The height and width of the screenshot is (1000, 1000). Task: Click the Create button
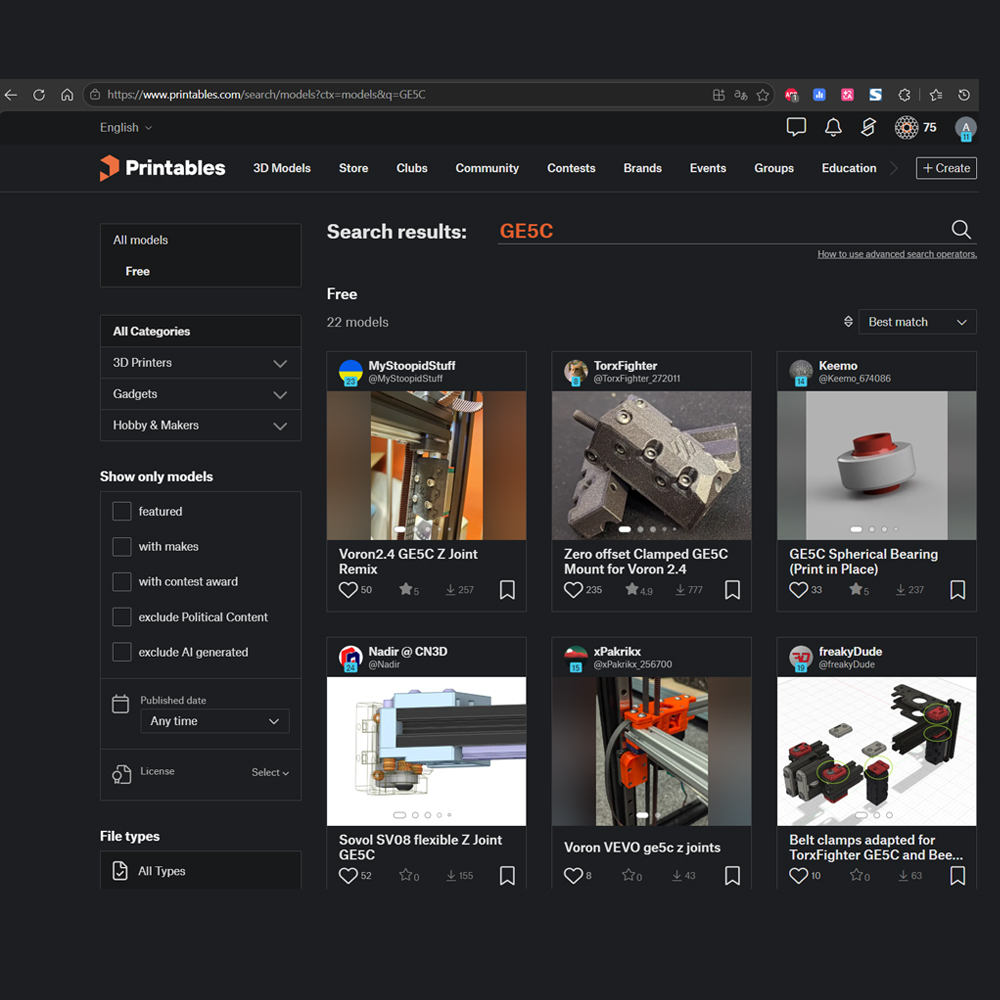click(946, 168)
